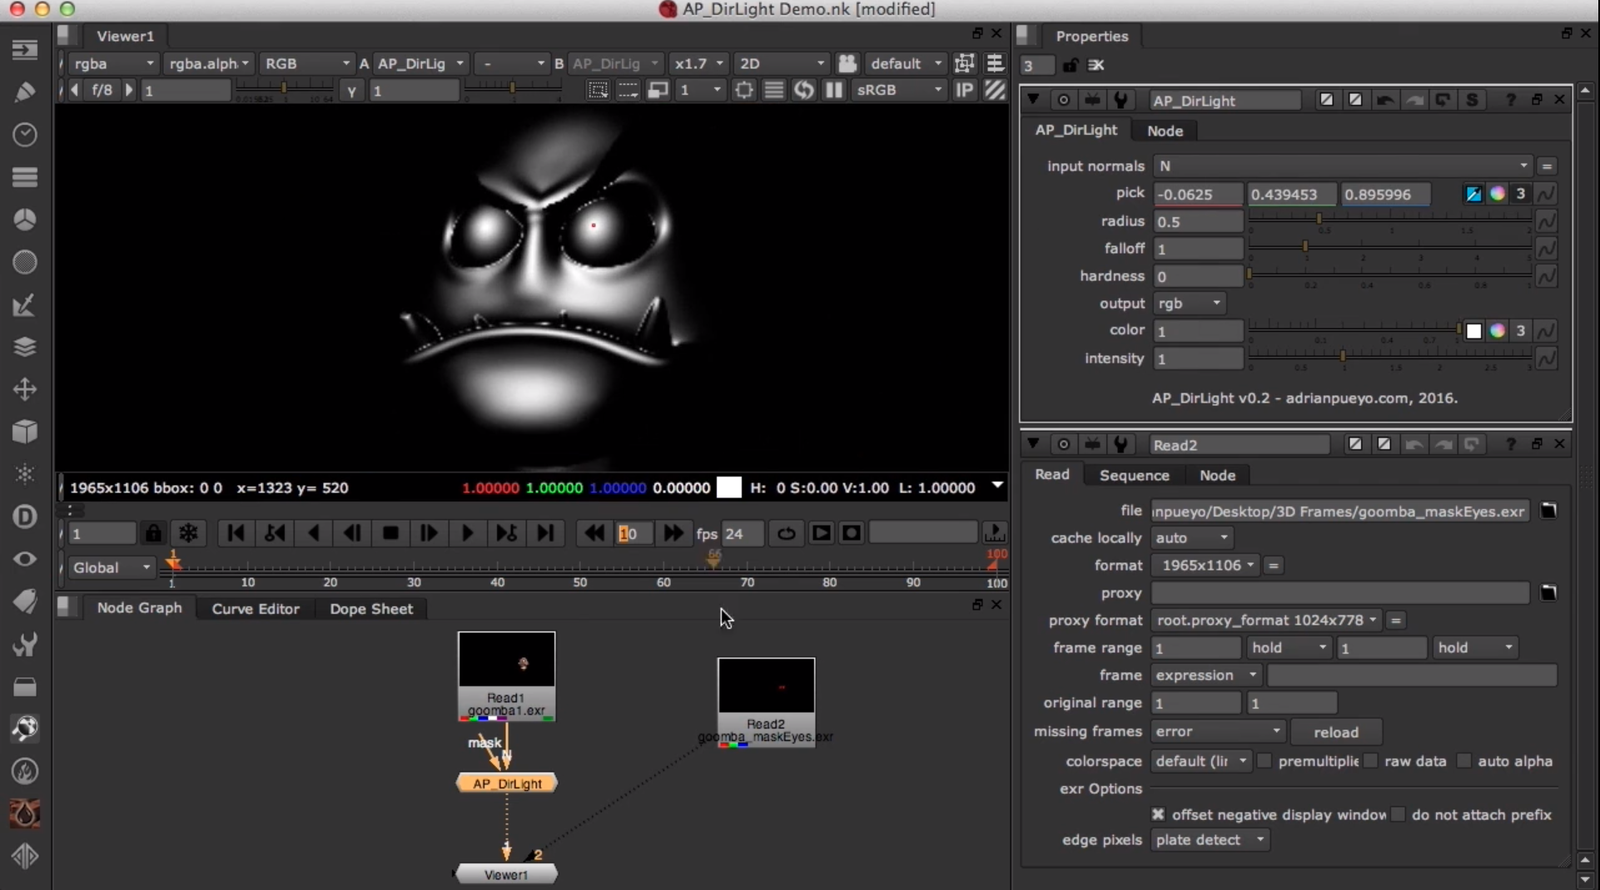
Task: Open the Channel nodes menu
Action: (x=25, y=177)
